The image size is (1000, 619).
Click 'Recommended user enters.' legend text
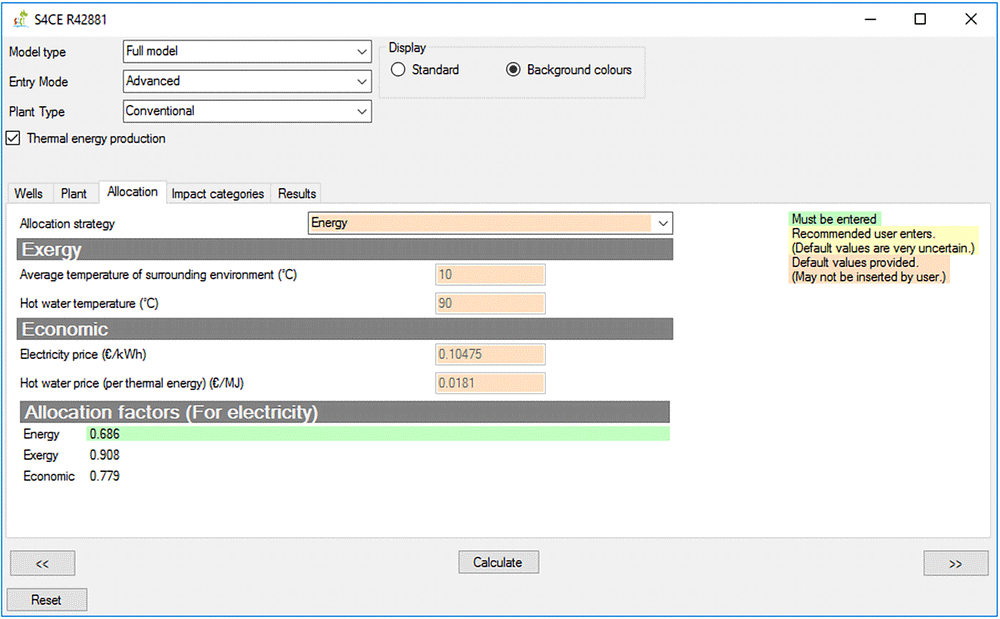tap(863, 234)
